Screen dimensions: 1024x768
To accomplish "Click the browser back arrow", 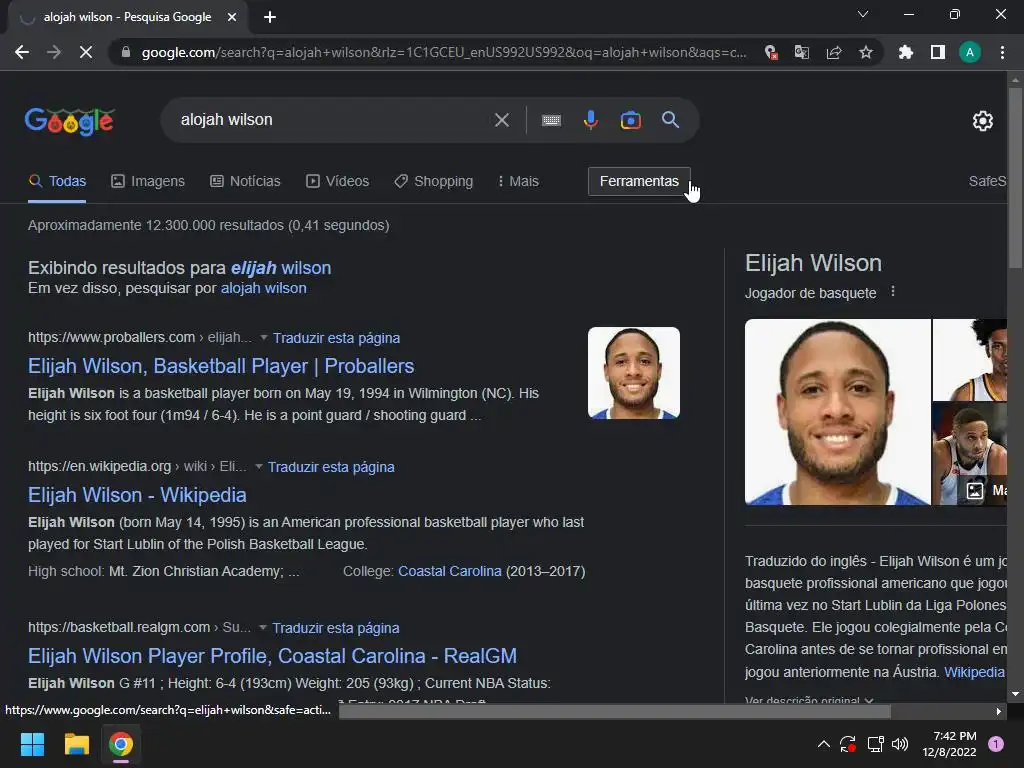I will click(x=22, y=52).
